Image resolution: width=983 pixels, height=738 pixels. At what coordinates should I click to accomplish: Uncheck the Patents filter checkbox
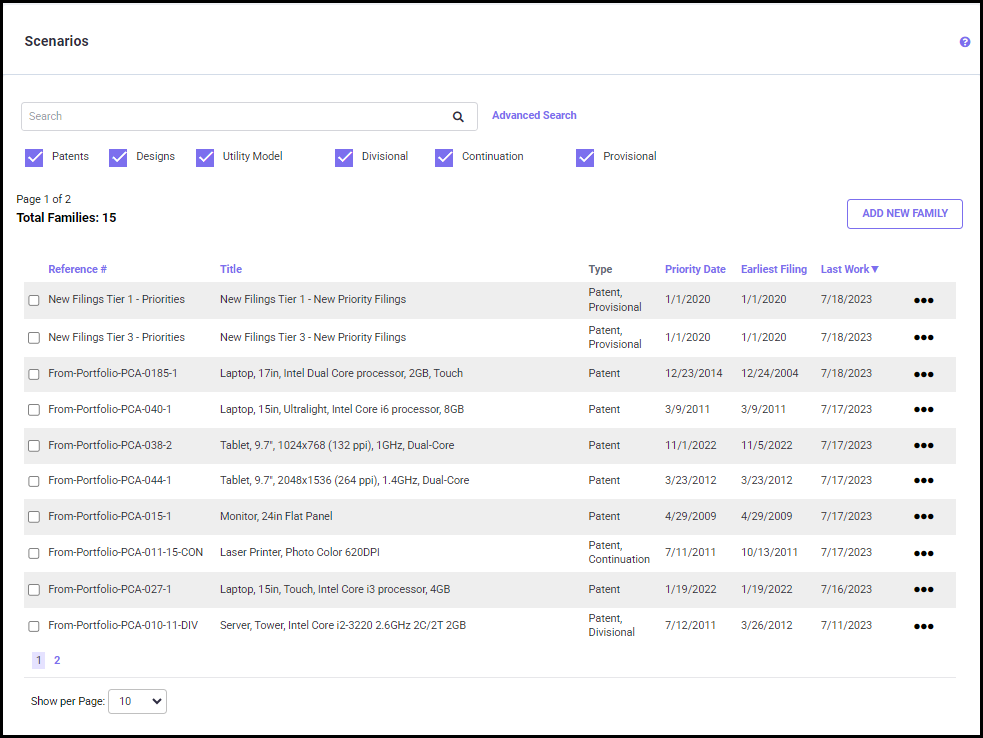click(34, 157)
